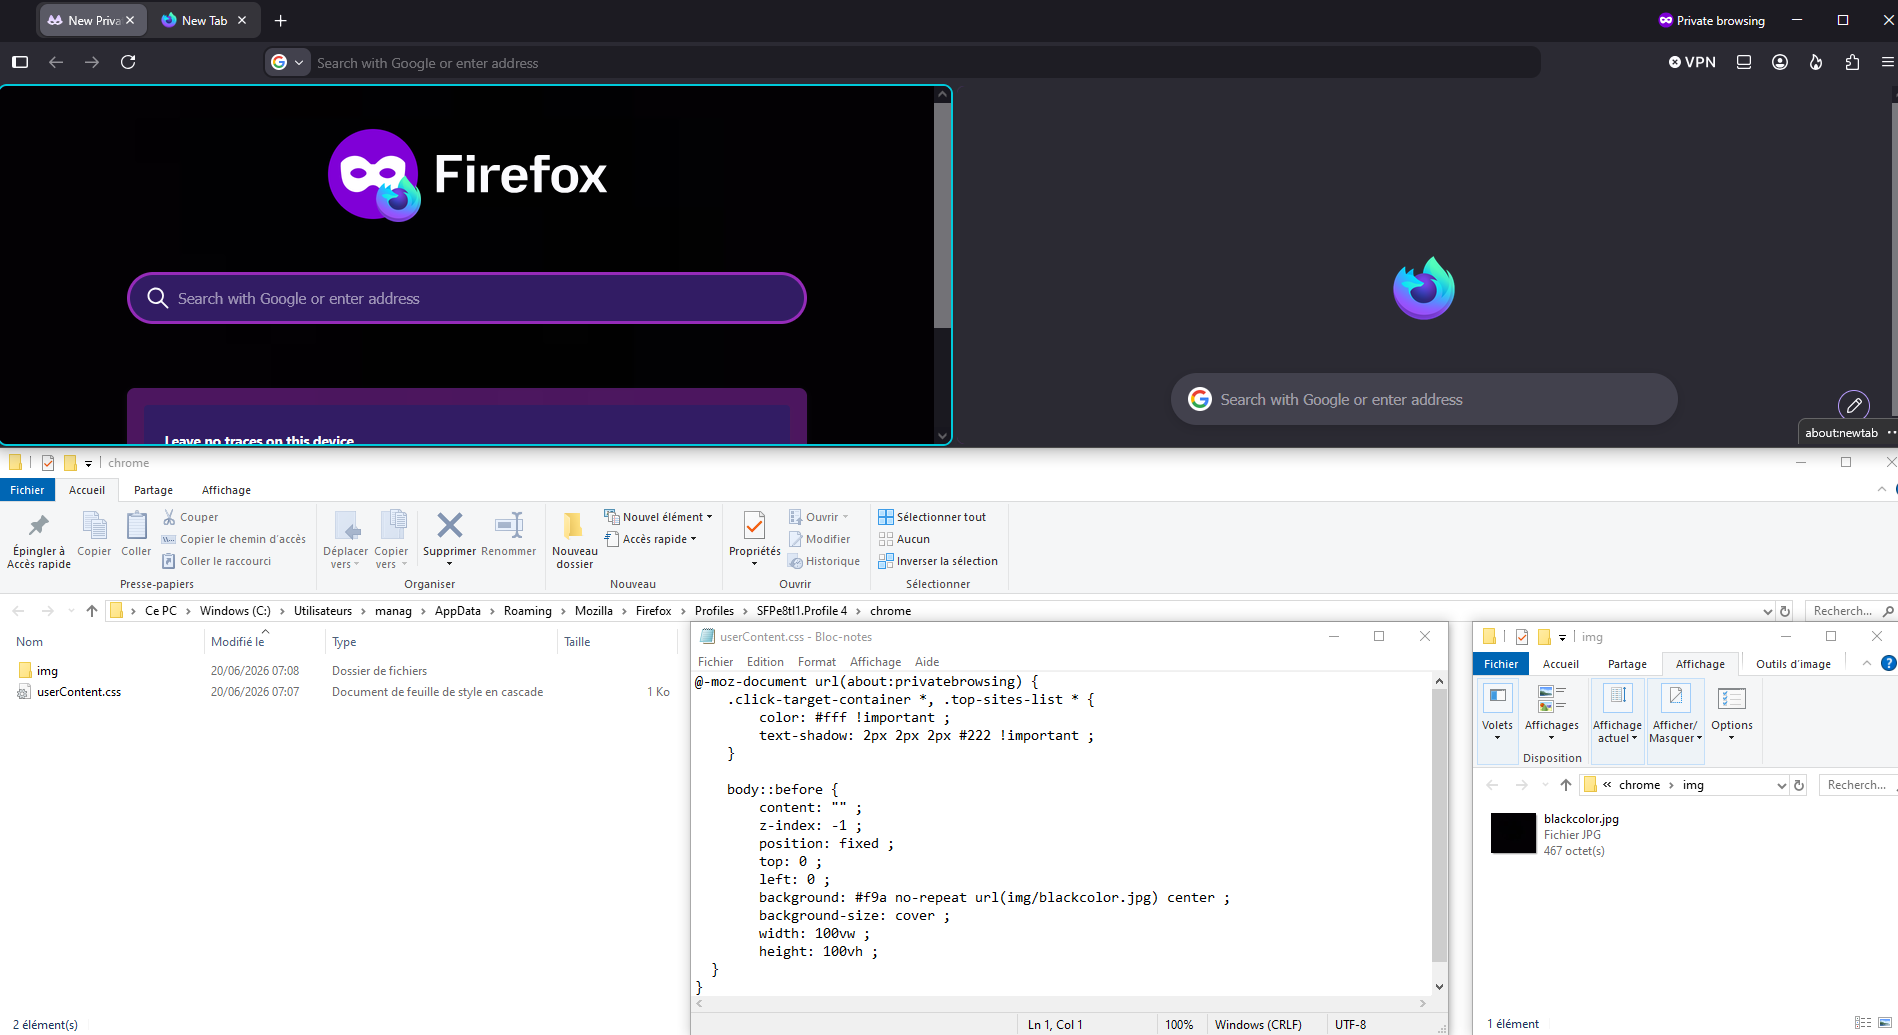Click Aucun in Sélectionner group
Image resolution: width=1898 pixels, height=1035 pixels.
coord(904,539)
